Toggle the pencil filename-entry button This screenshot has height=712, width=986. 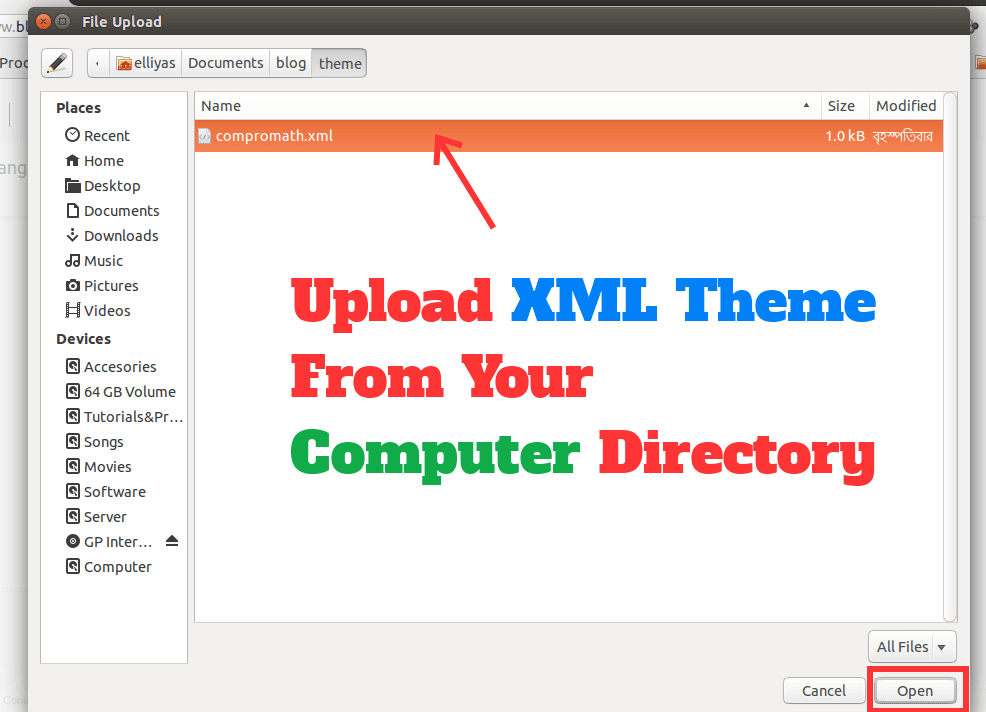tap(56, 62)
